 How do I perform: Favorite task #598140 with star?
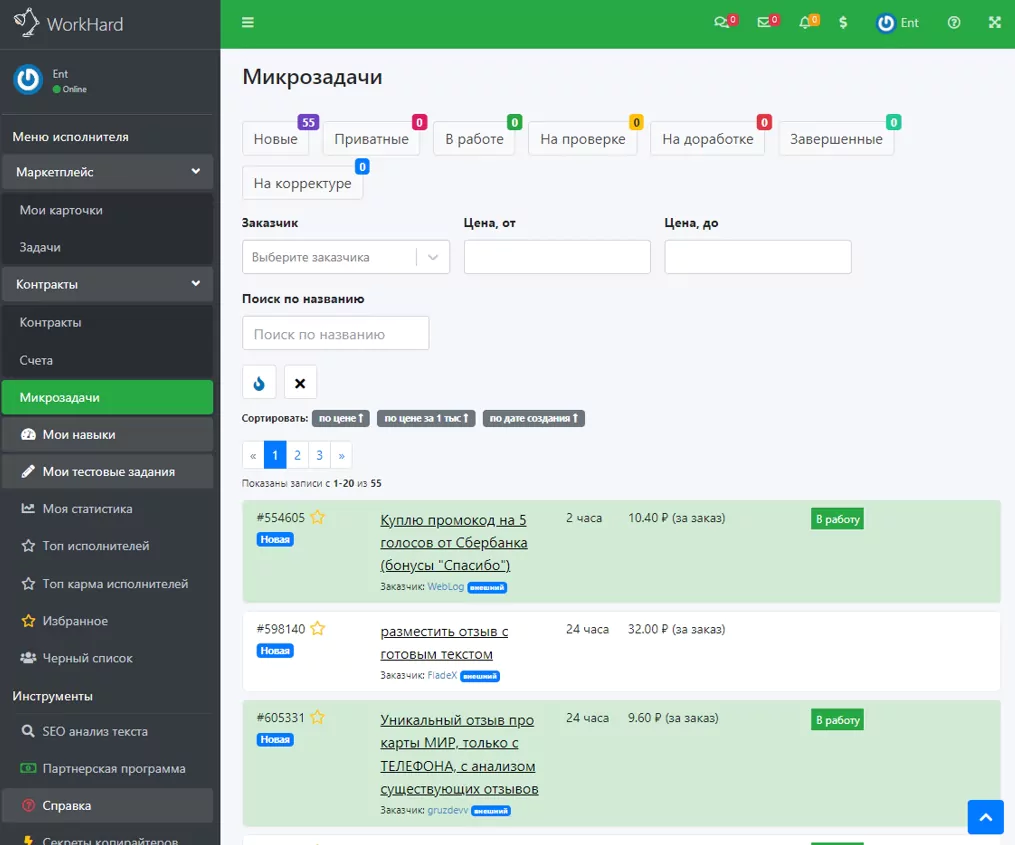coord(317,629)
